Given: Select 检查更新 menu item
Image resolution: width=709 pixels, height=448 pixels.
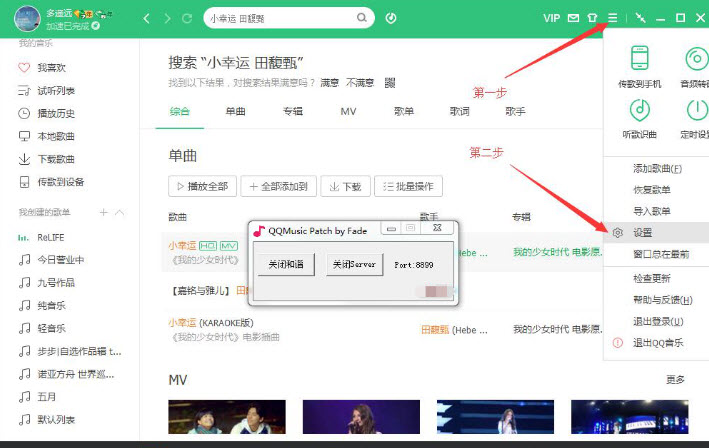Looking at the screenshot, I should click(x=652, y=278).
